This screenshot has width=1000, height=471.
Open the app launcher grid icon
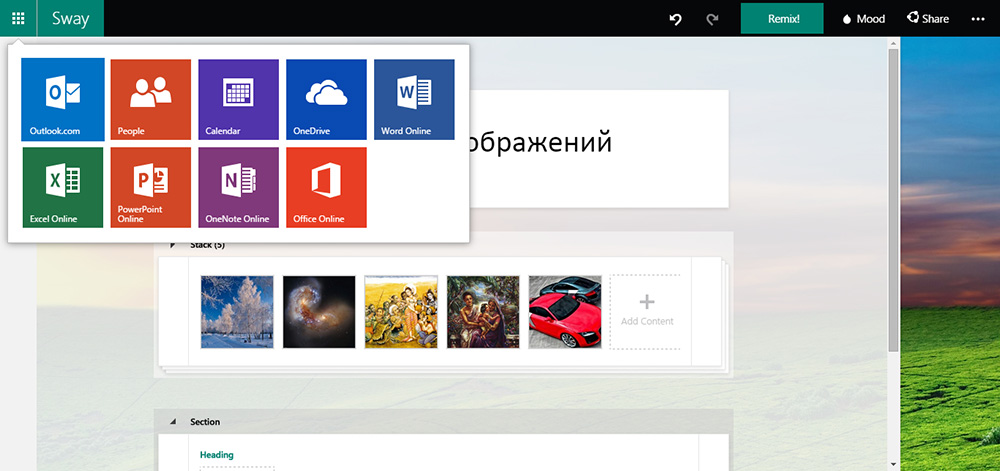pyautogui.click(x=18, y=18)
